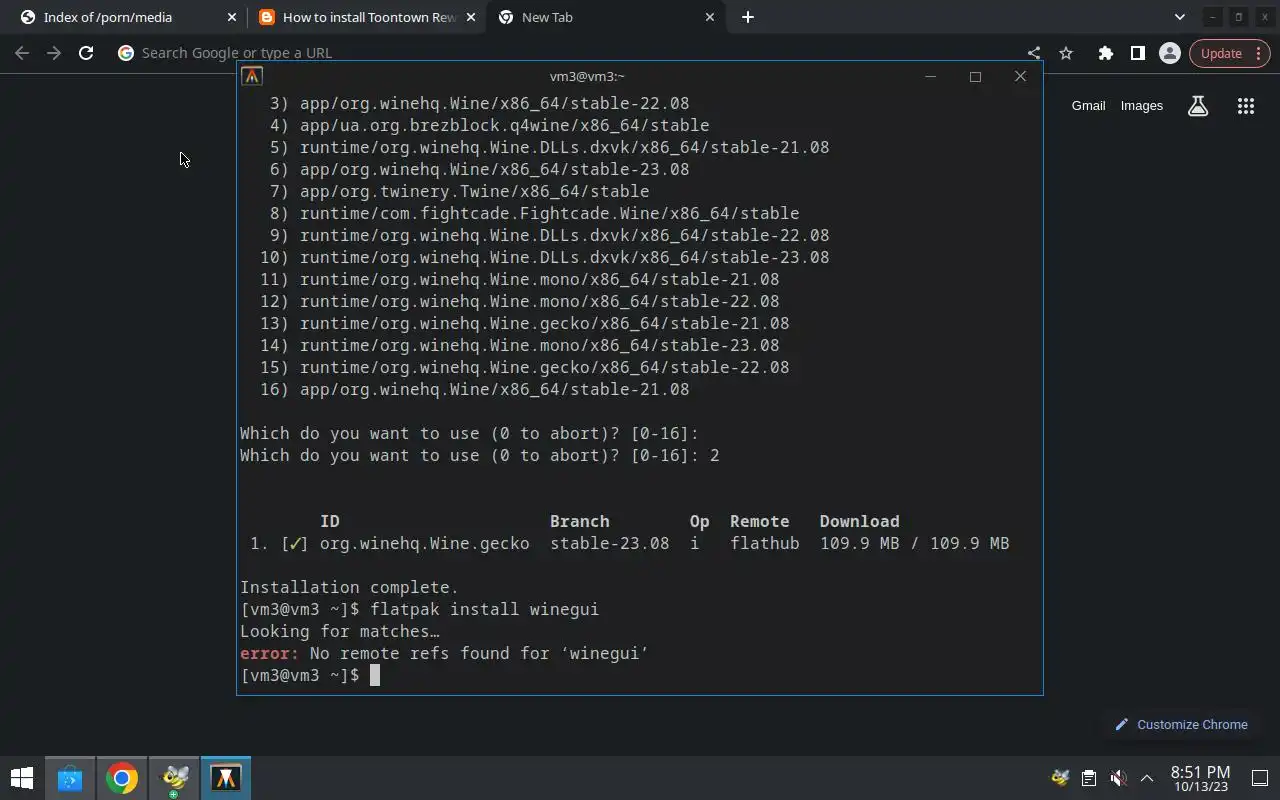The image size is (1280, 800).
Task: Close the vm3@vm3 terminal window
Action: (1020, 76)
